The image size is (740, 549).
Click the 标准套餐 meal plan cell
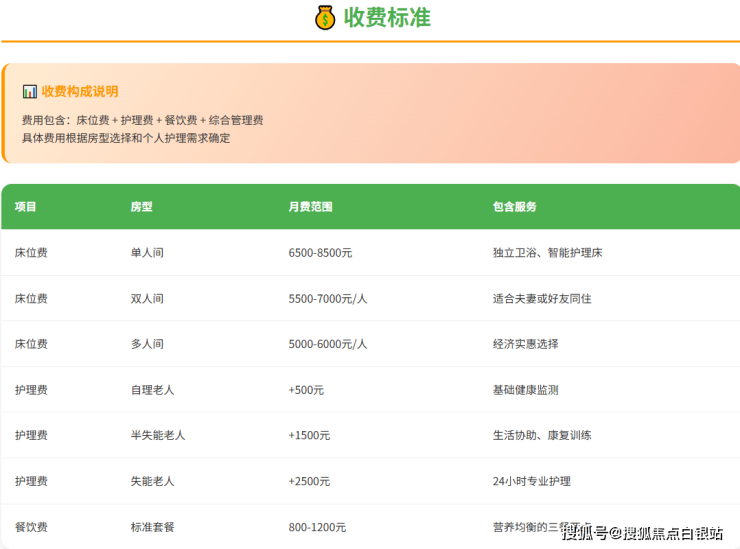152,527
